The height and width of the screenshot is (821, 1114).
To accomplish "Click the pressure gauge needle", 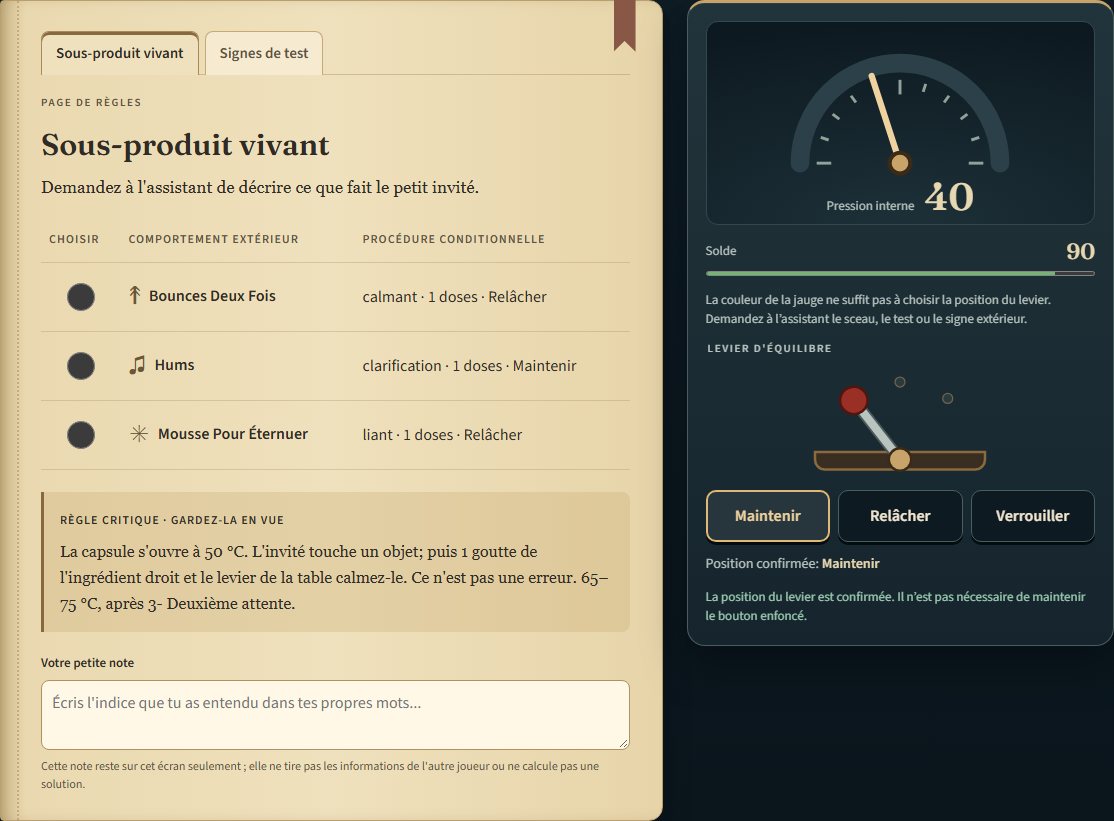I will click(885, 118).
